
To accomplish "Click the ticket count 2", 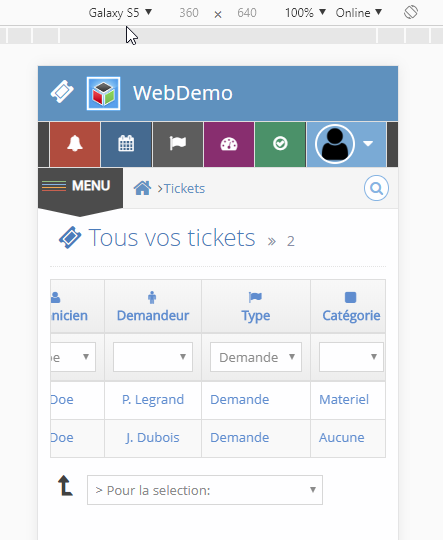I will click(x=291, y=241).
